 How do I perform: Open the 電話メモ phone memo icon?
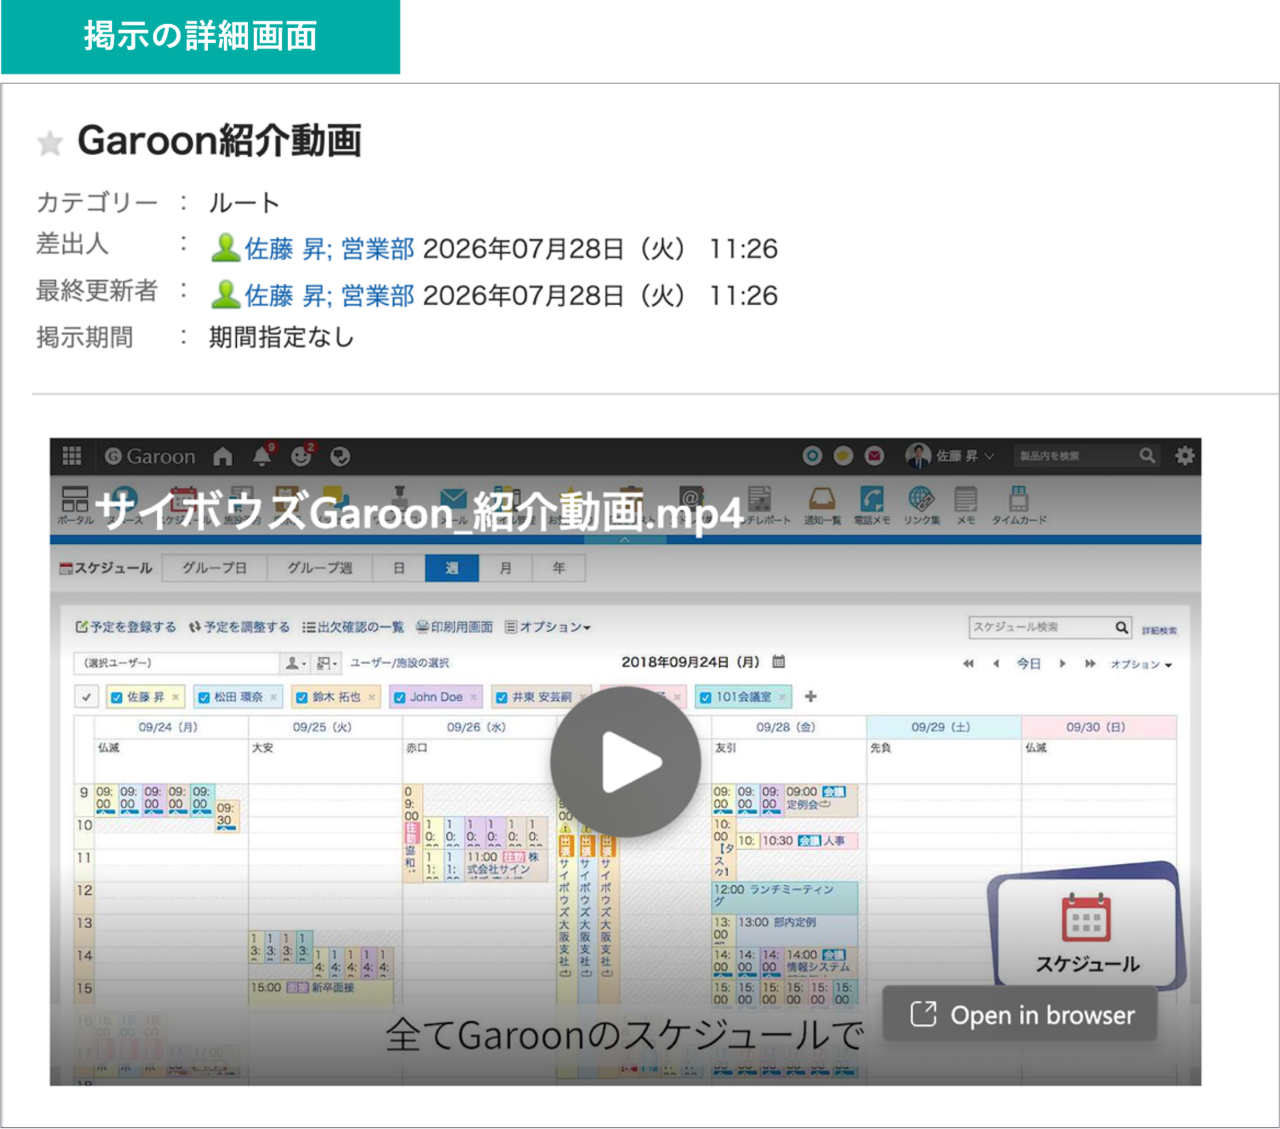(x=872, y=505)
